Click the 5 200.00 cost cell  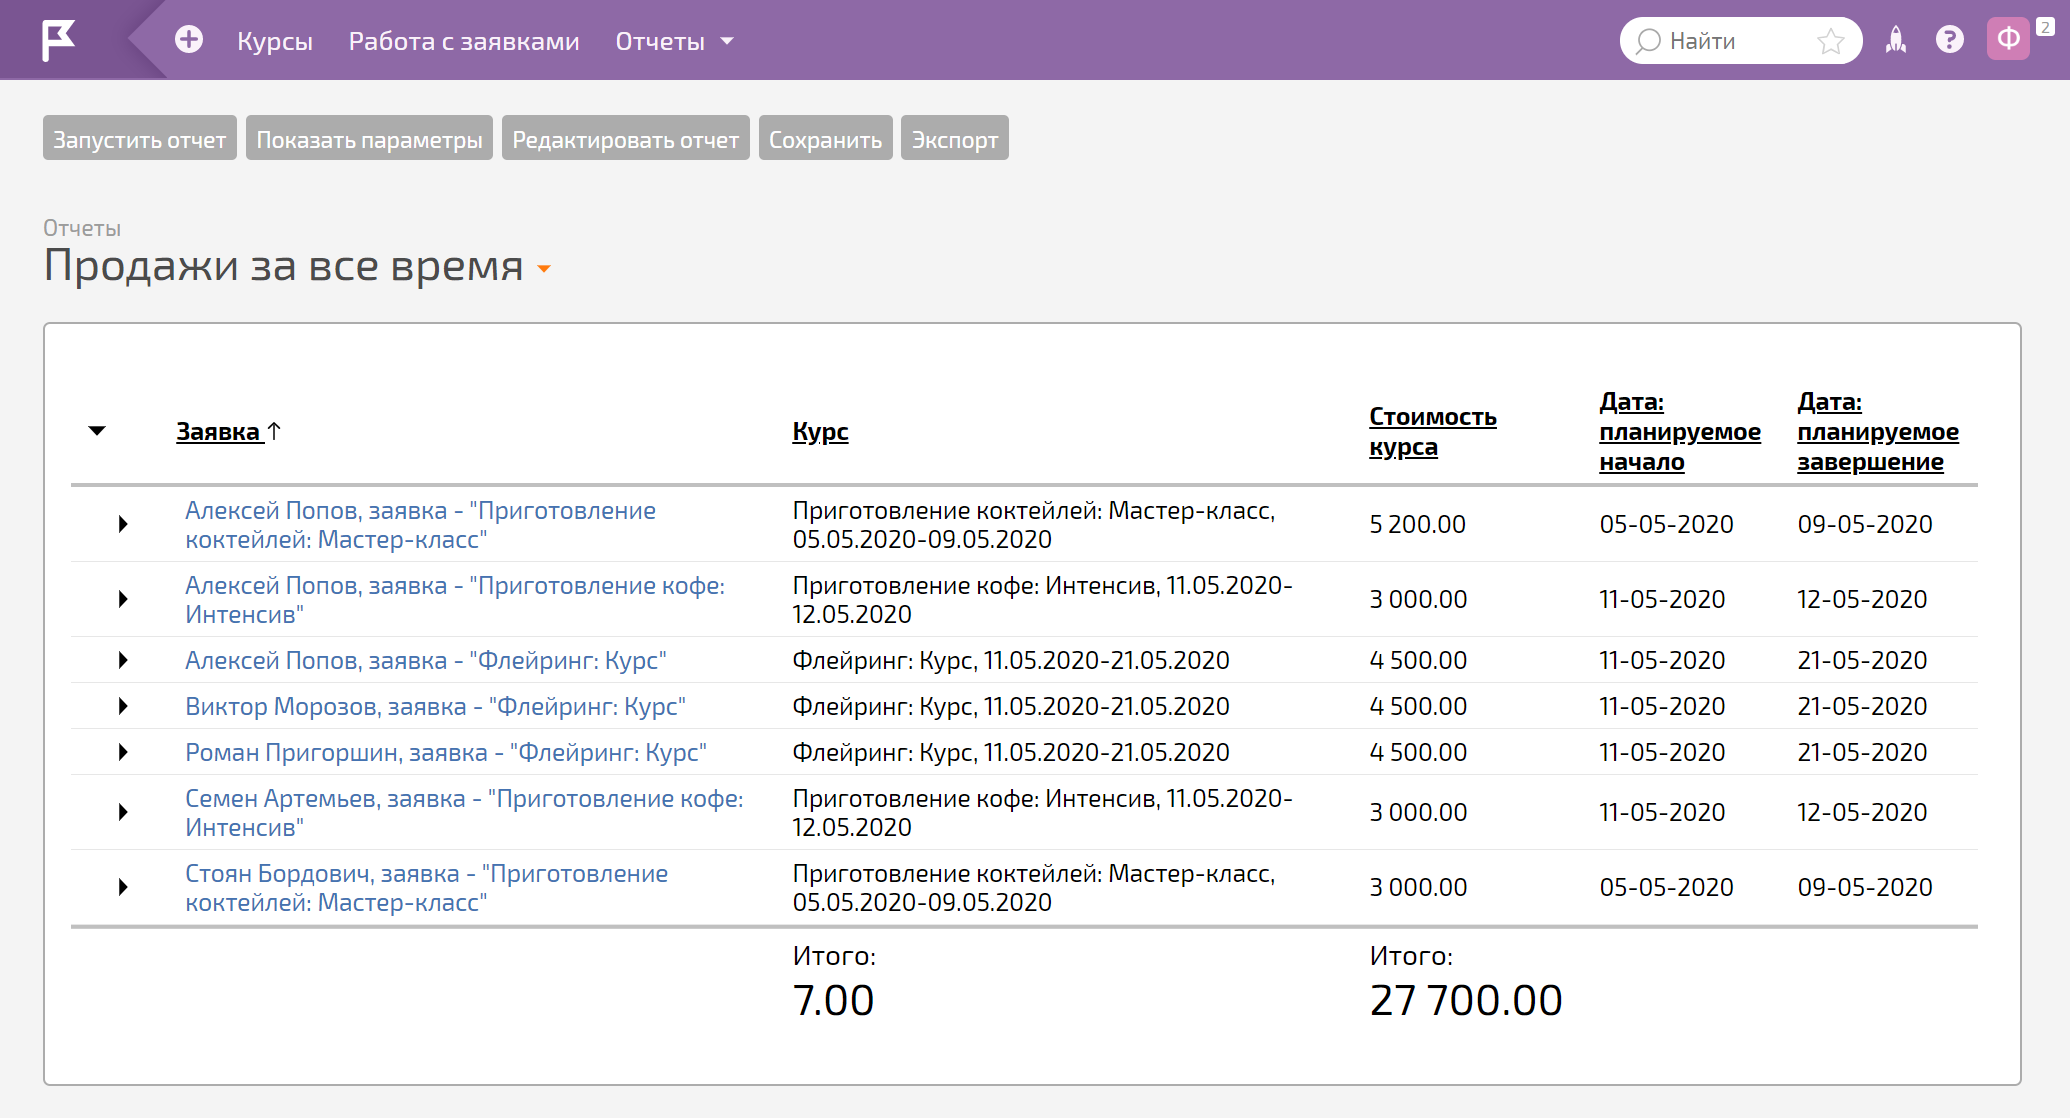[x=1417, y=524]
